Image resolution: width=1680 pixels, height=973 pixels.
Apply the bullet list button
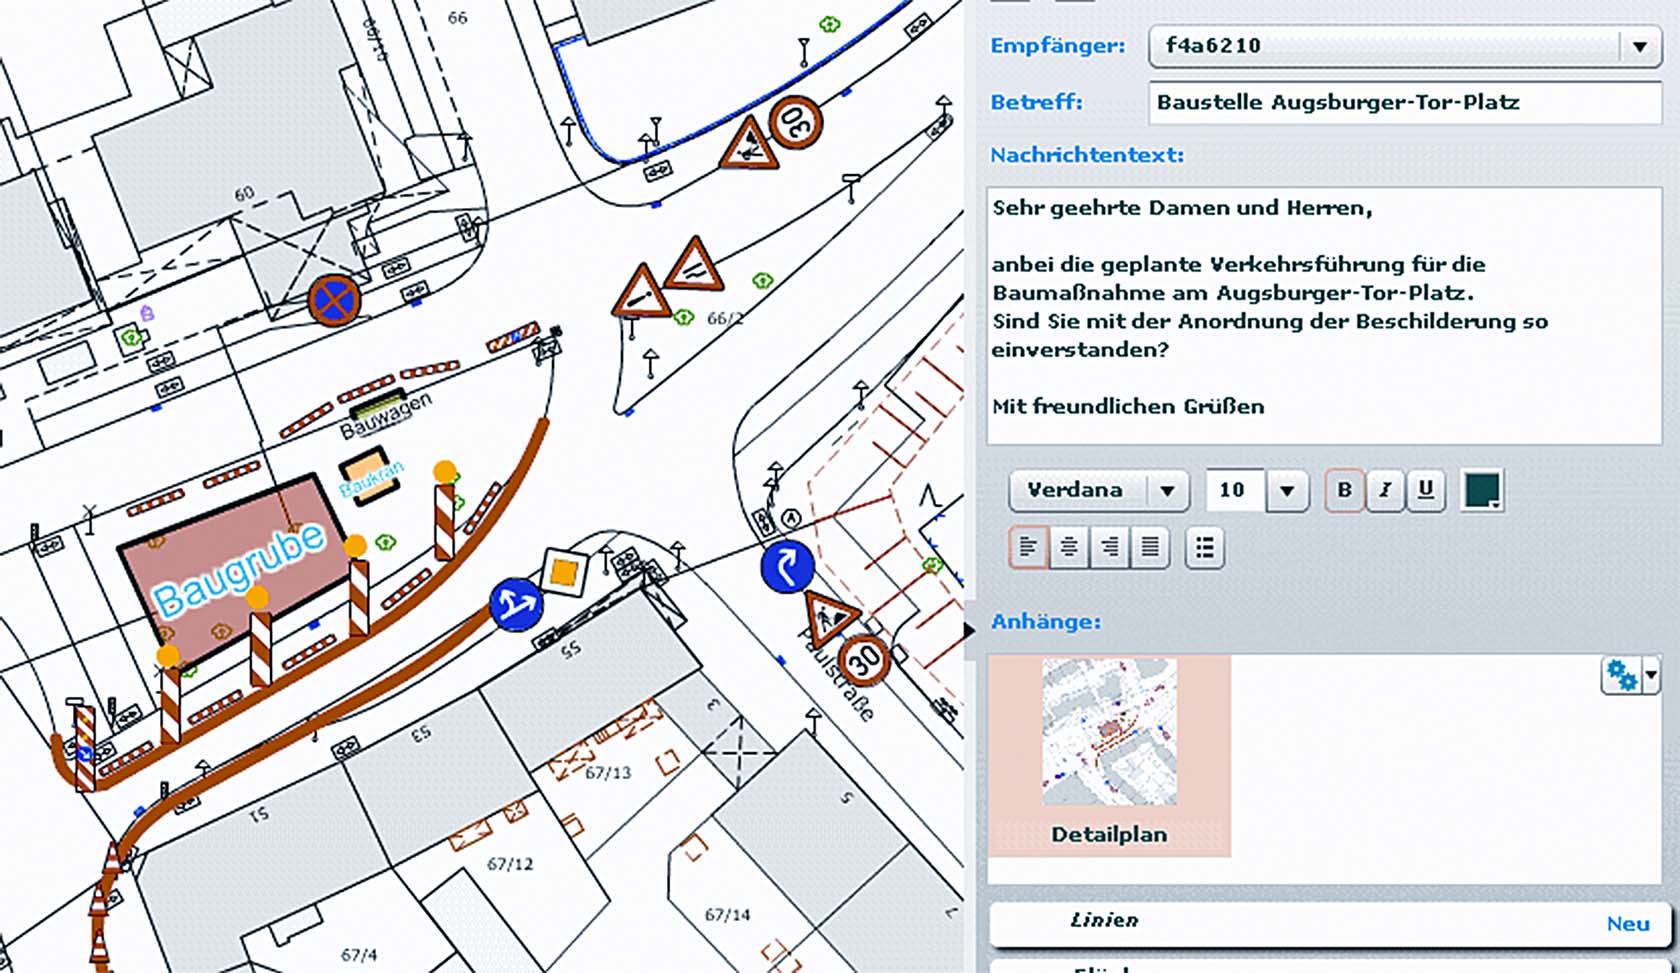click(1204, 548)
